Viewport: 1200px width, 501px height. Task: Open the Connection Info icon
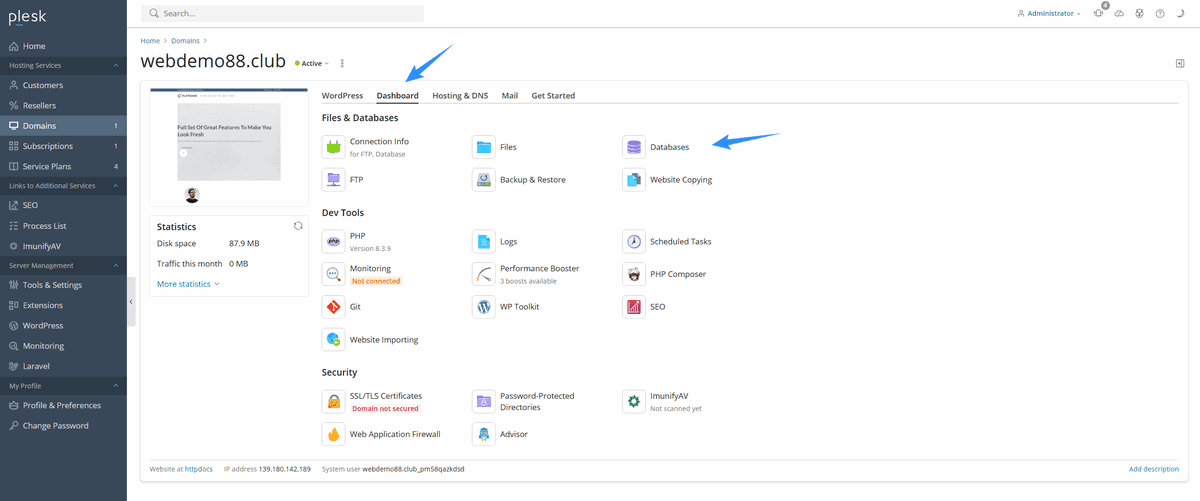click(x=333, y=147)
